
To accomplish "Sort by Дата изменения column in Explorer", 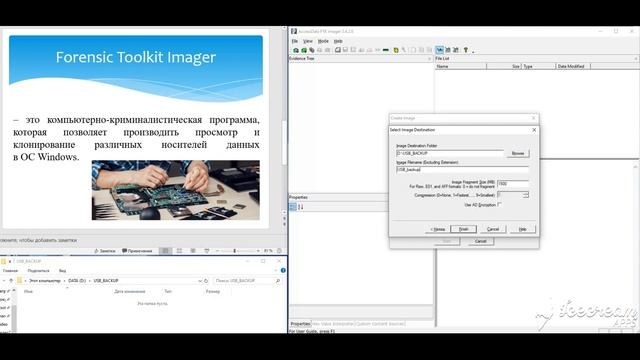I will point(130,291).
